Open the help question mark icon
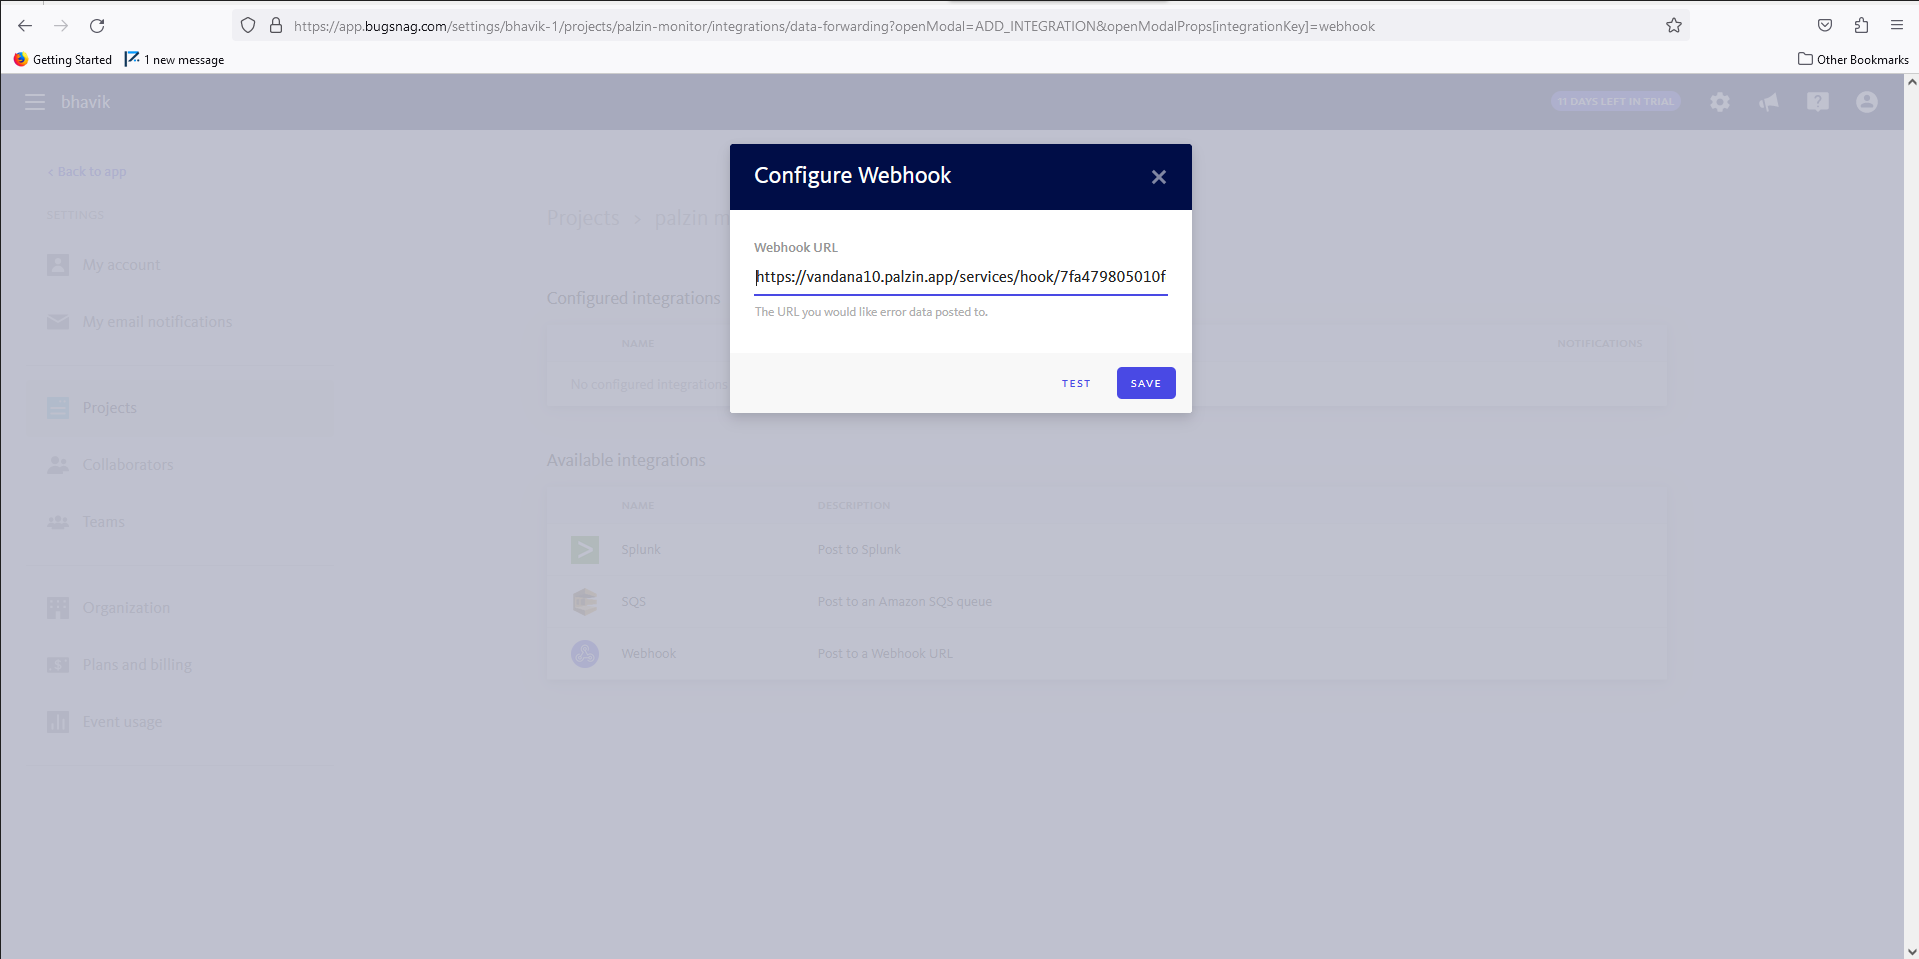 1817,102
